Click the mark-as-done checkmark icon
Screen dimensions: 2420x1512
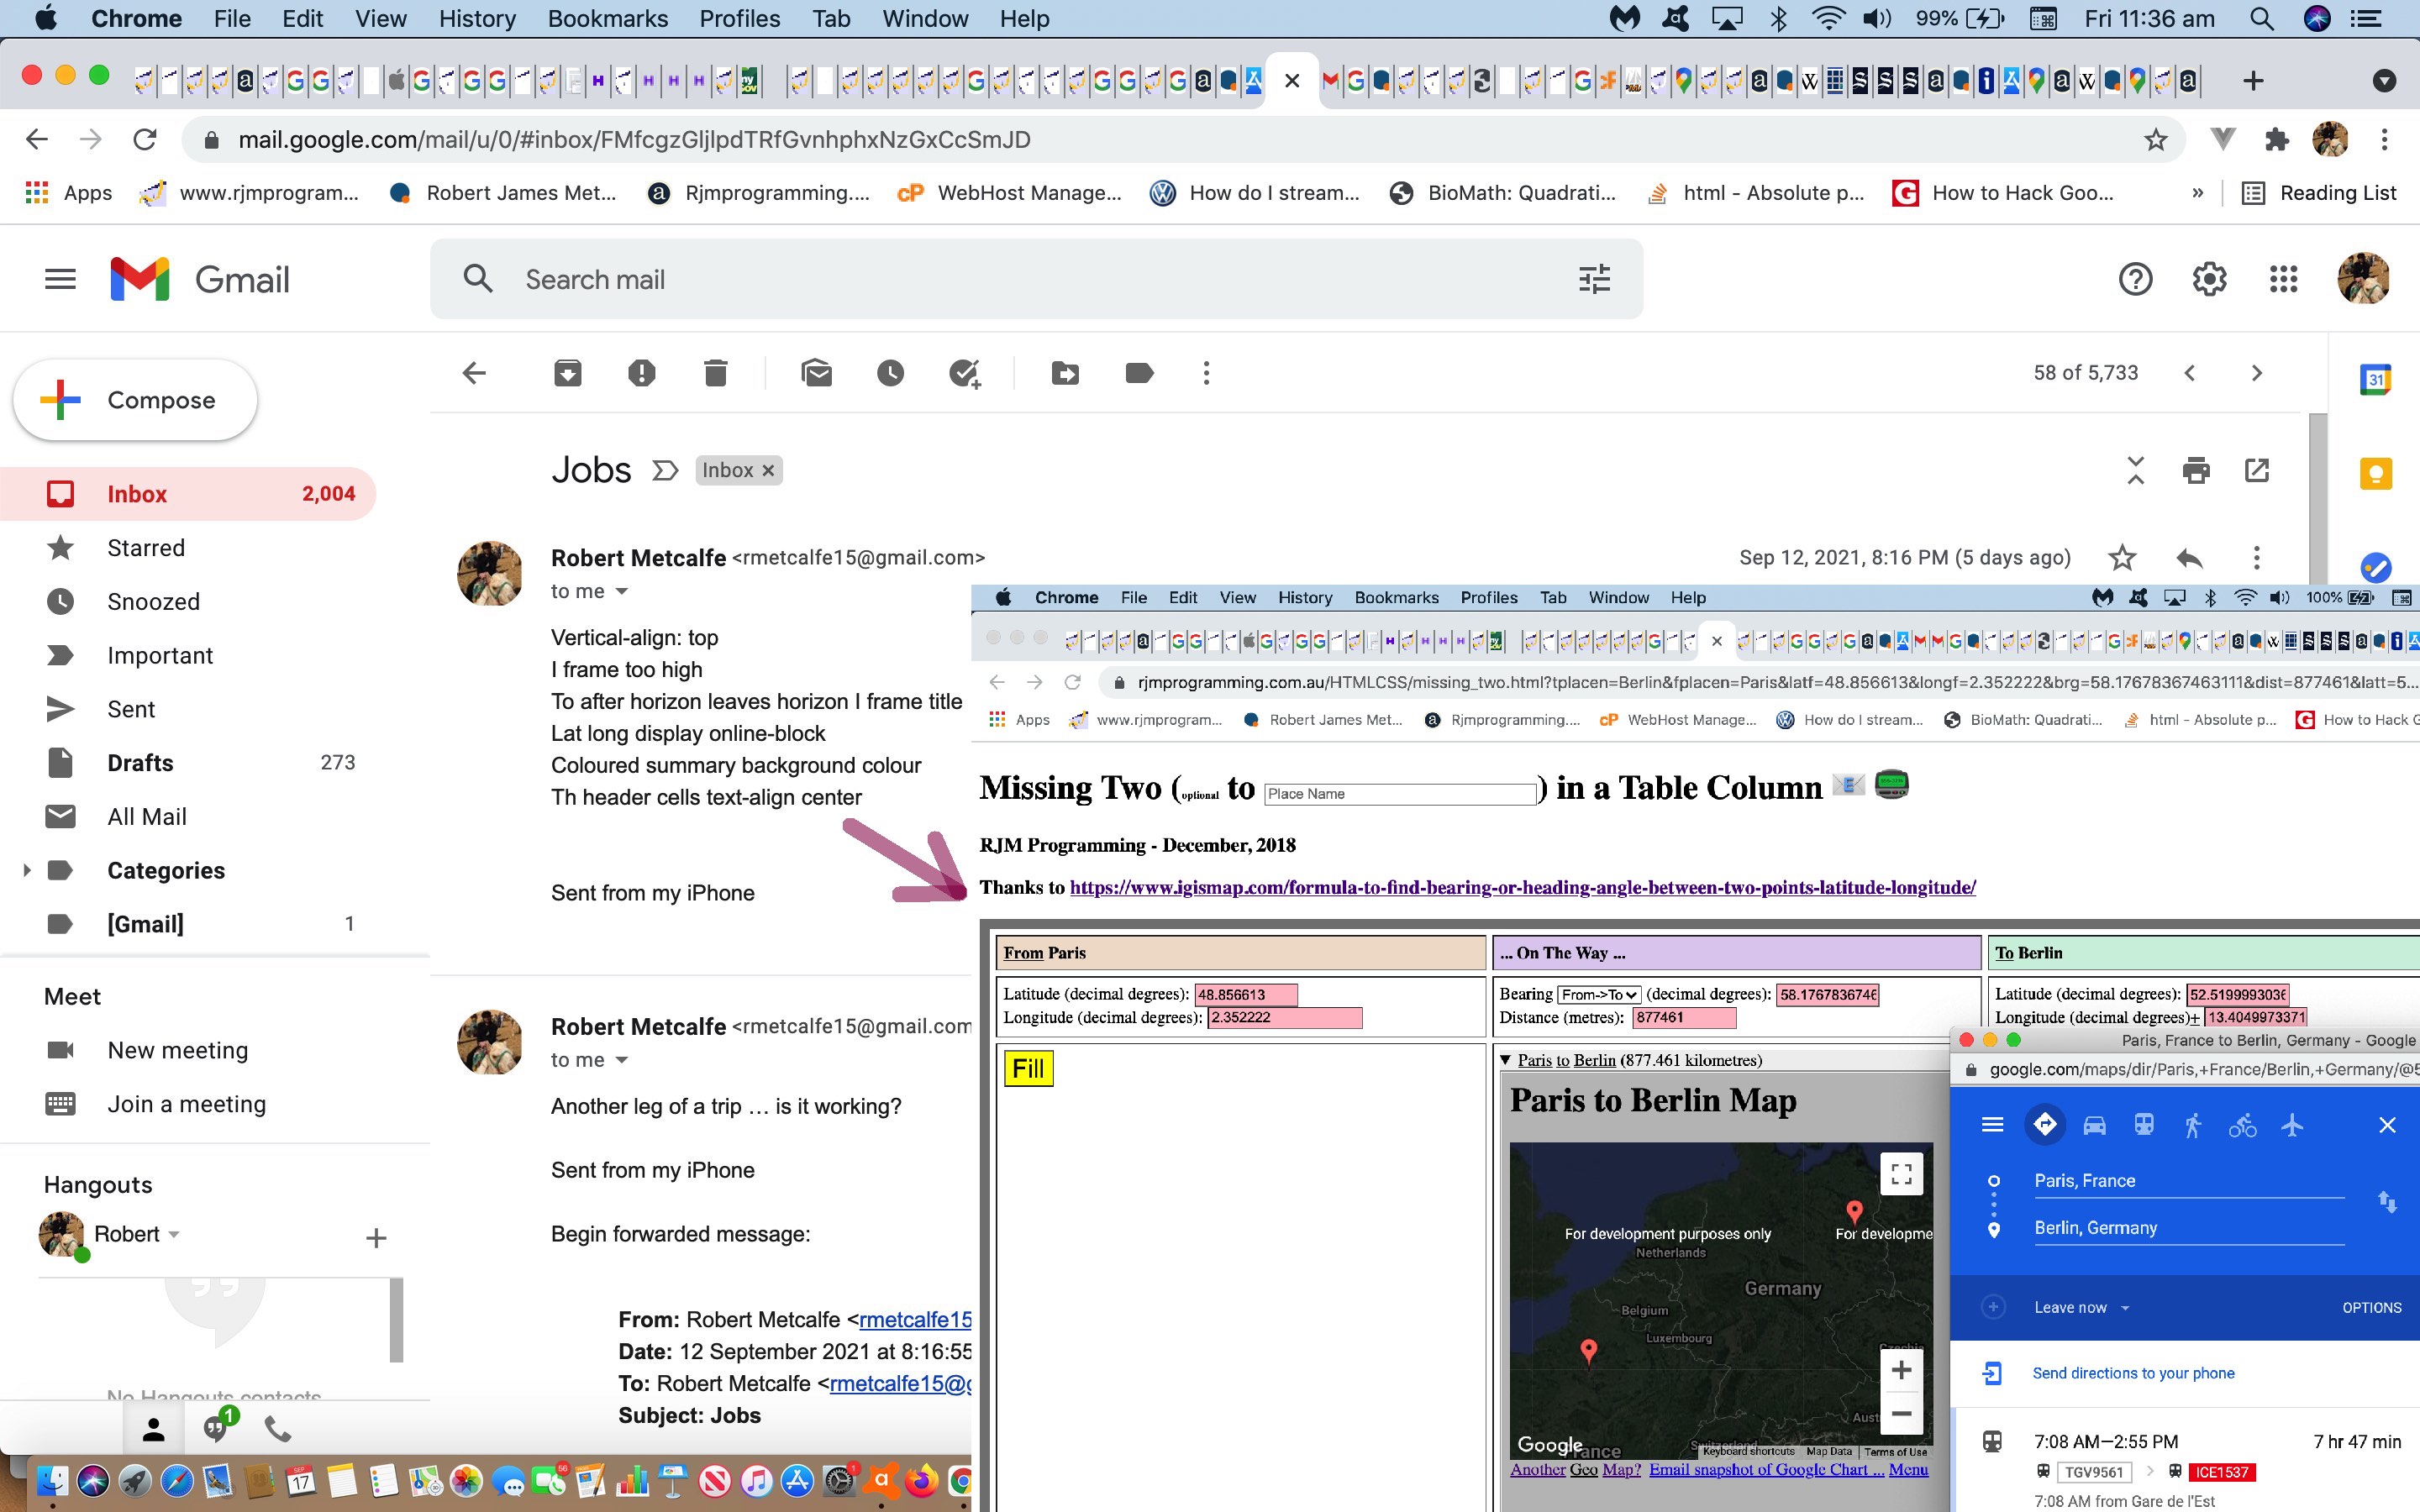[x=967, y=373]
